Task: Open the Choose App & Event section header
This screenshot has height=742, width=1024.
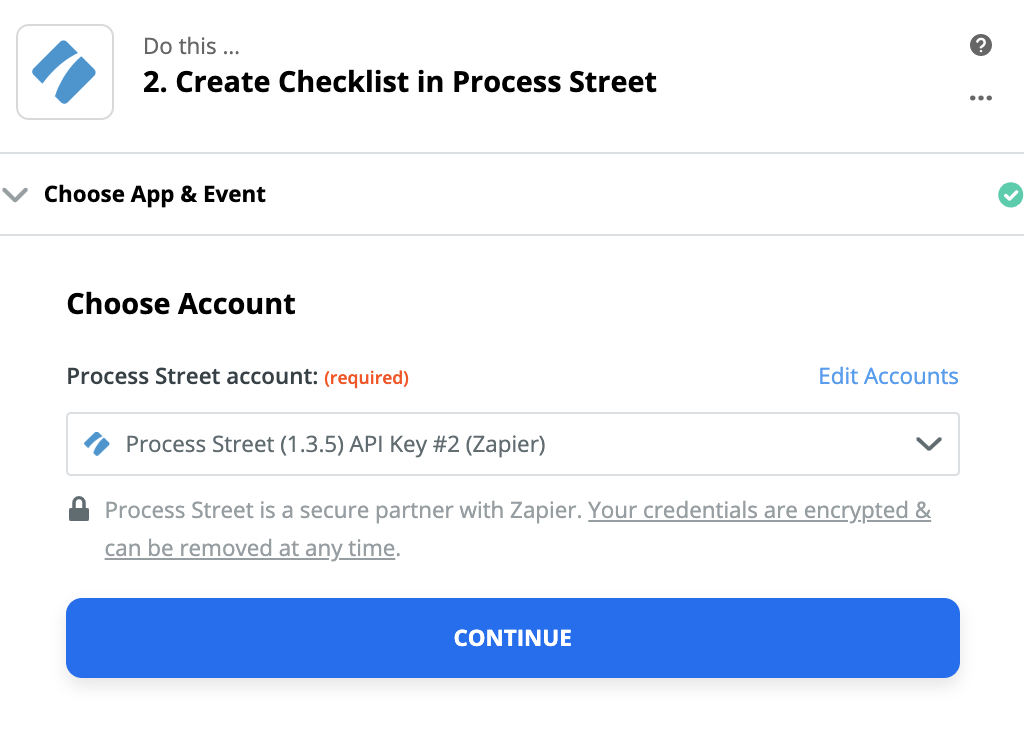Action: tap(155, 194)
